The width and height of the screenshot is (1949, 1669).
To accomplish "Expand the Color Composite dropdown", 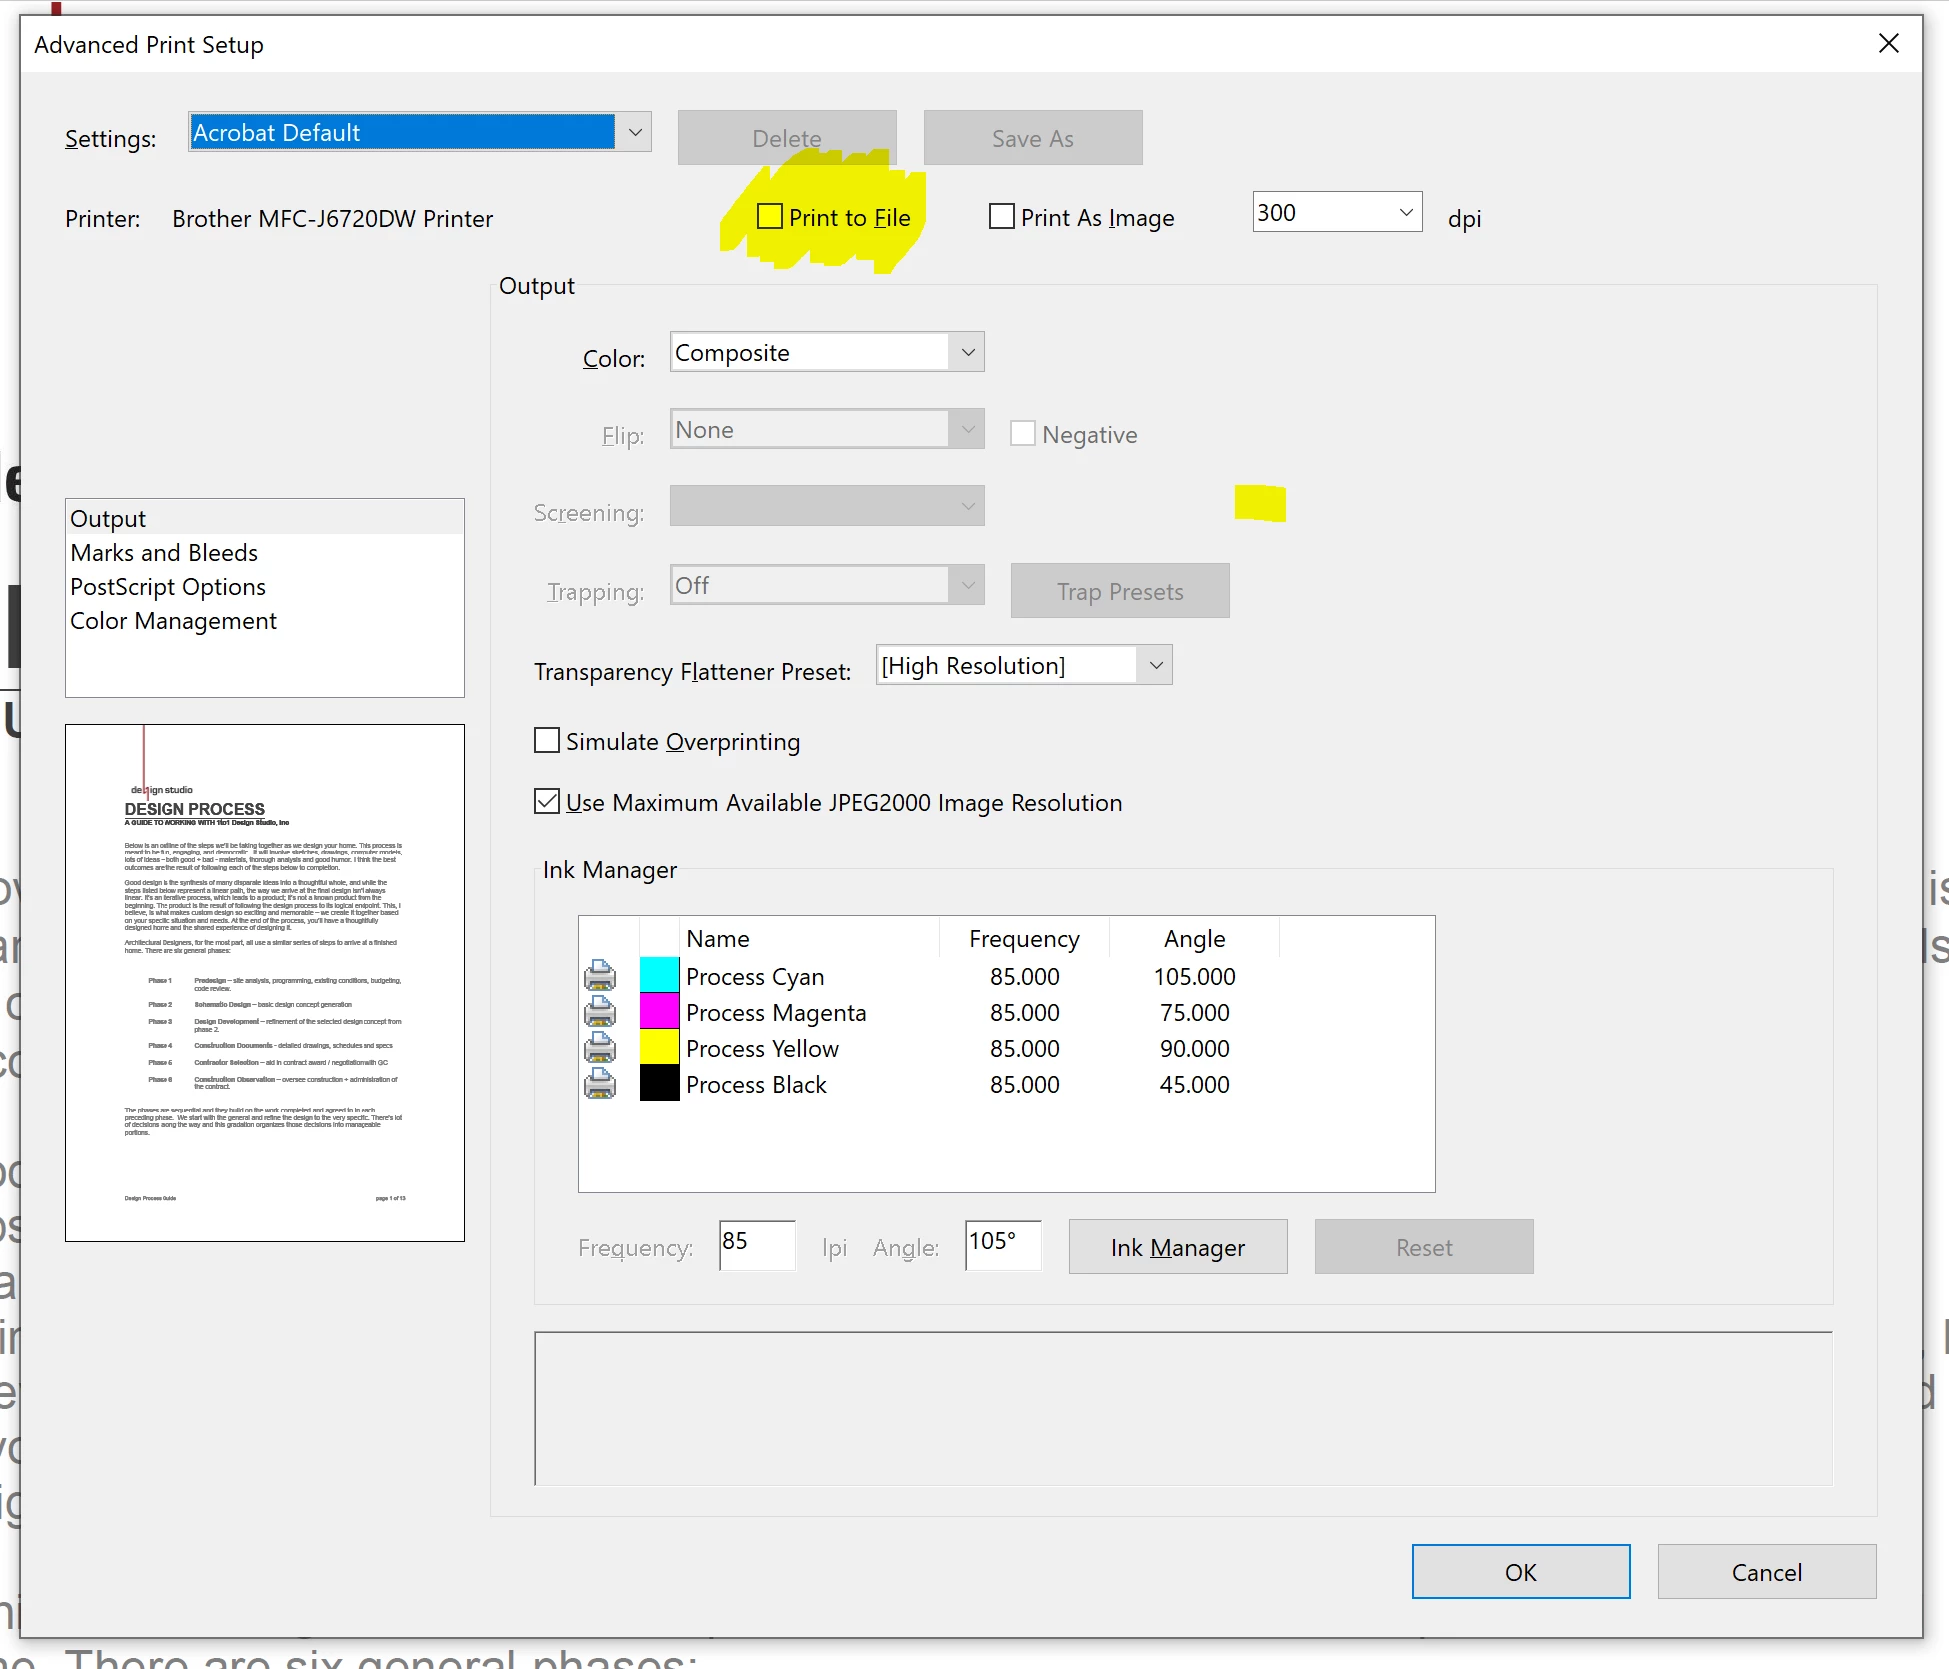I will click(x=967, y=352).
